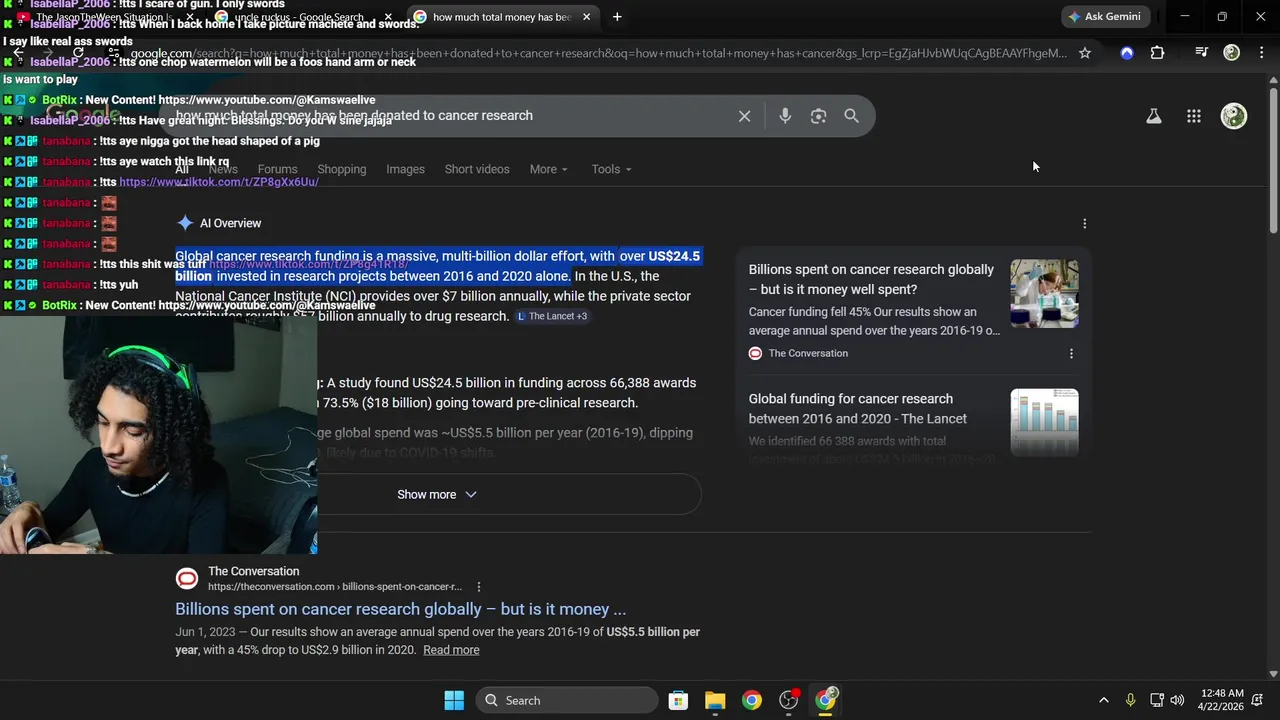The width and height of the screenshot is (1280, 720).
Task: Show hidden system tray icons
Action: point(1103,700)
